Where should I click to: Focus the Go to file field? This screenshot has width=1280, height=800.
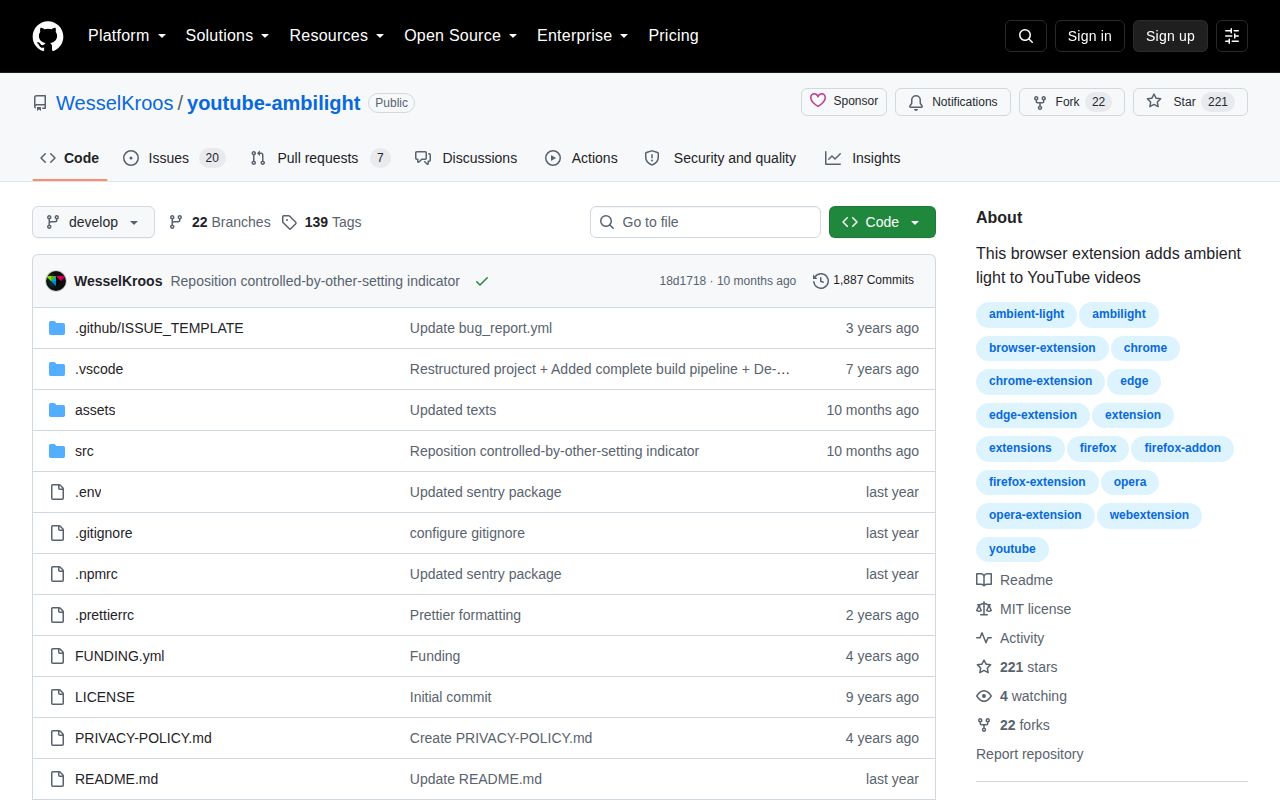tap(705, 222)
